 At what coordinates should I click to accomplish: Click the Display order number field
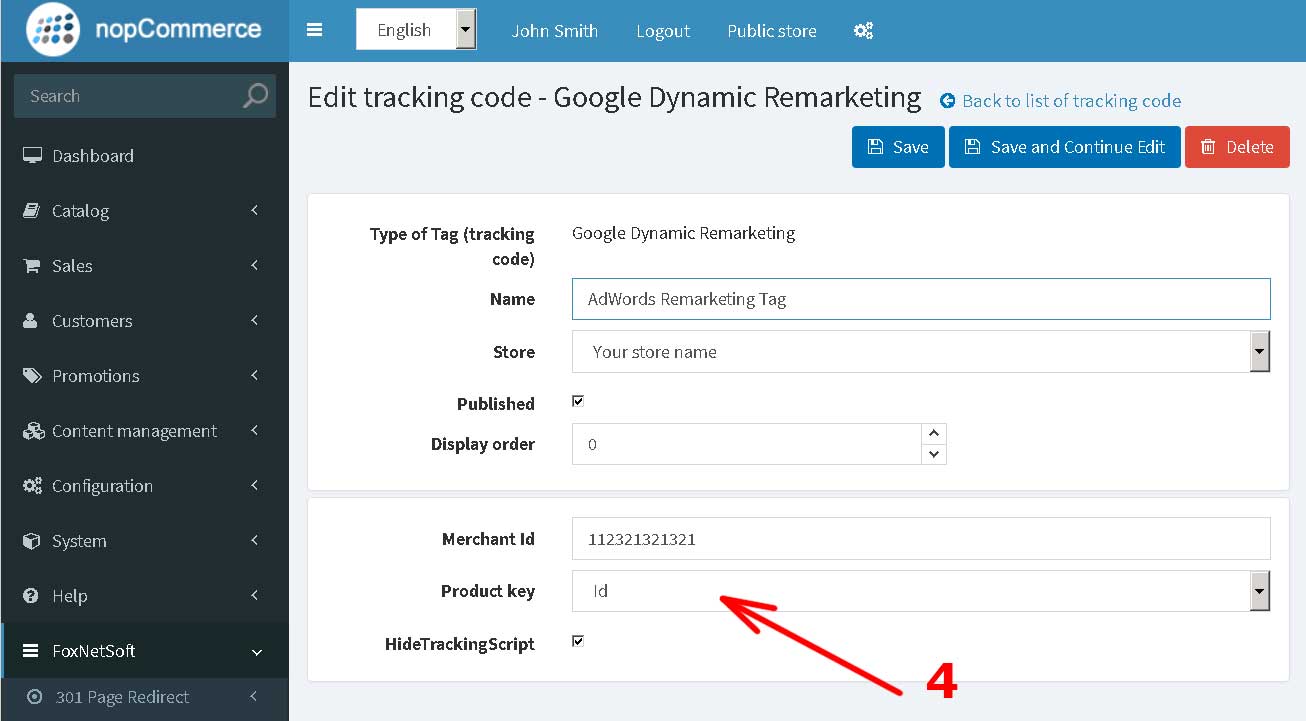746,444
